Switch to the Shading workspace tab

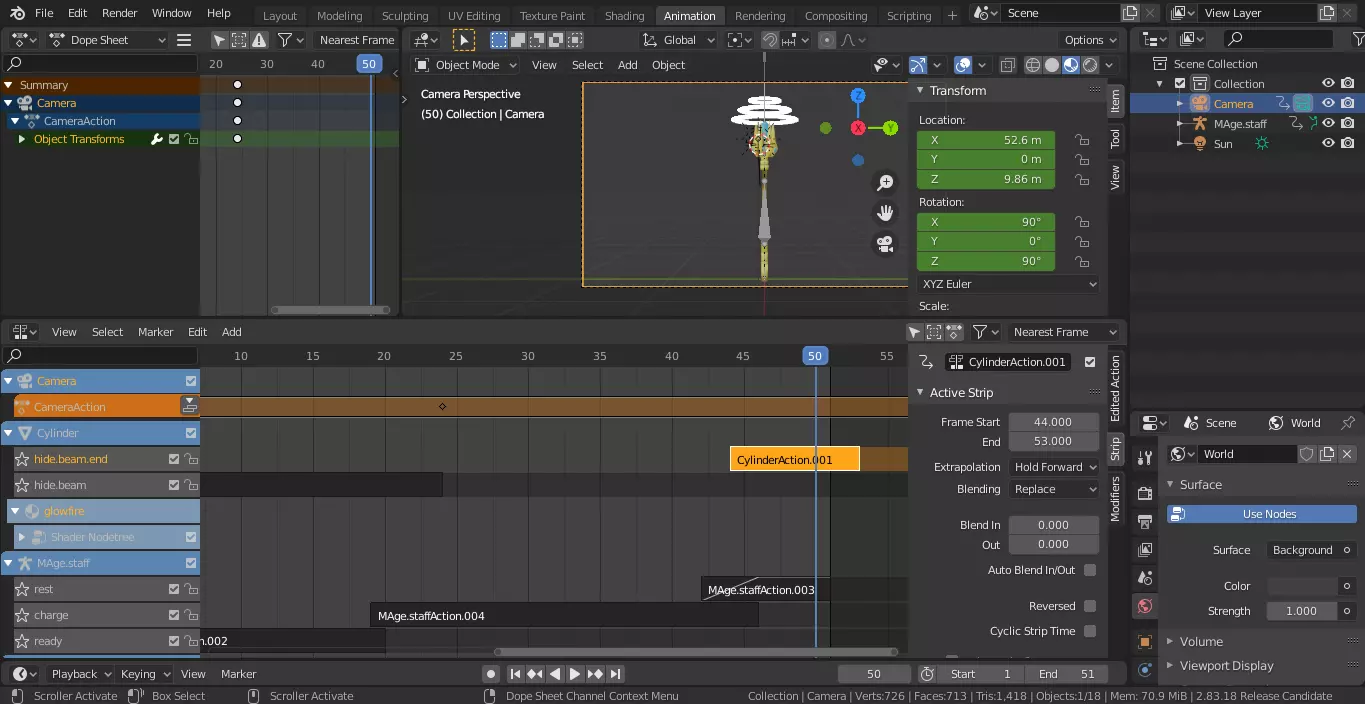click(x=625, y=15)
